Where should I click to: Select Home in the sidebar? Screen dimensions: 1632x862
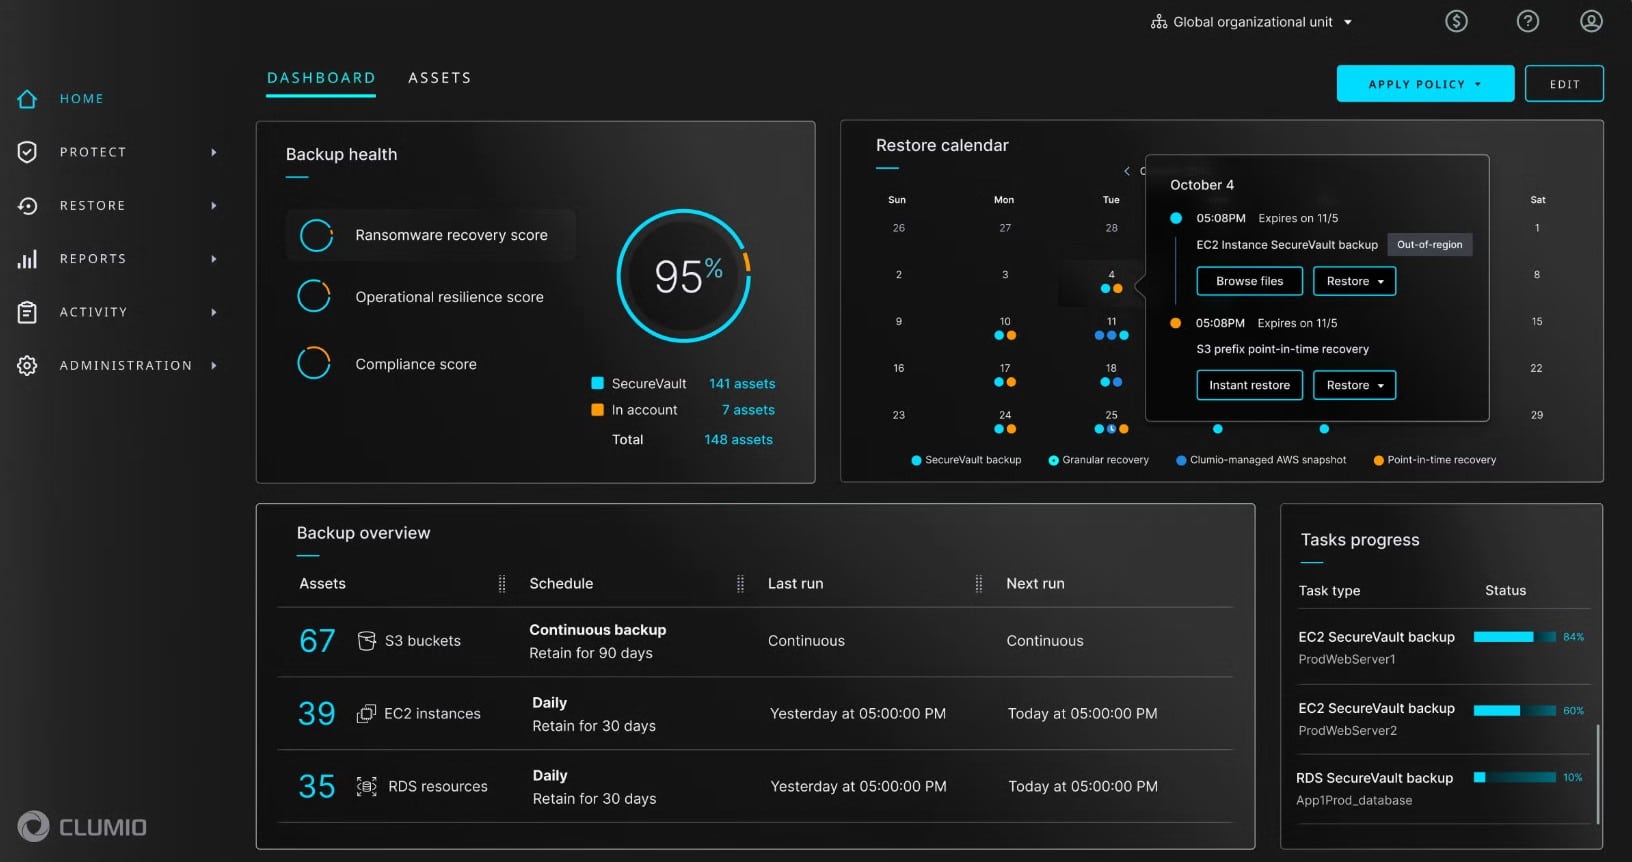coord(82,99)
